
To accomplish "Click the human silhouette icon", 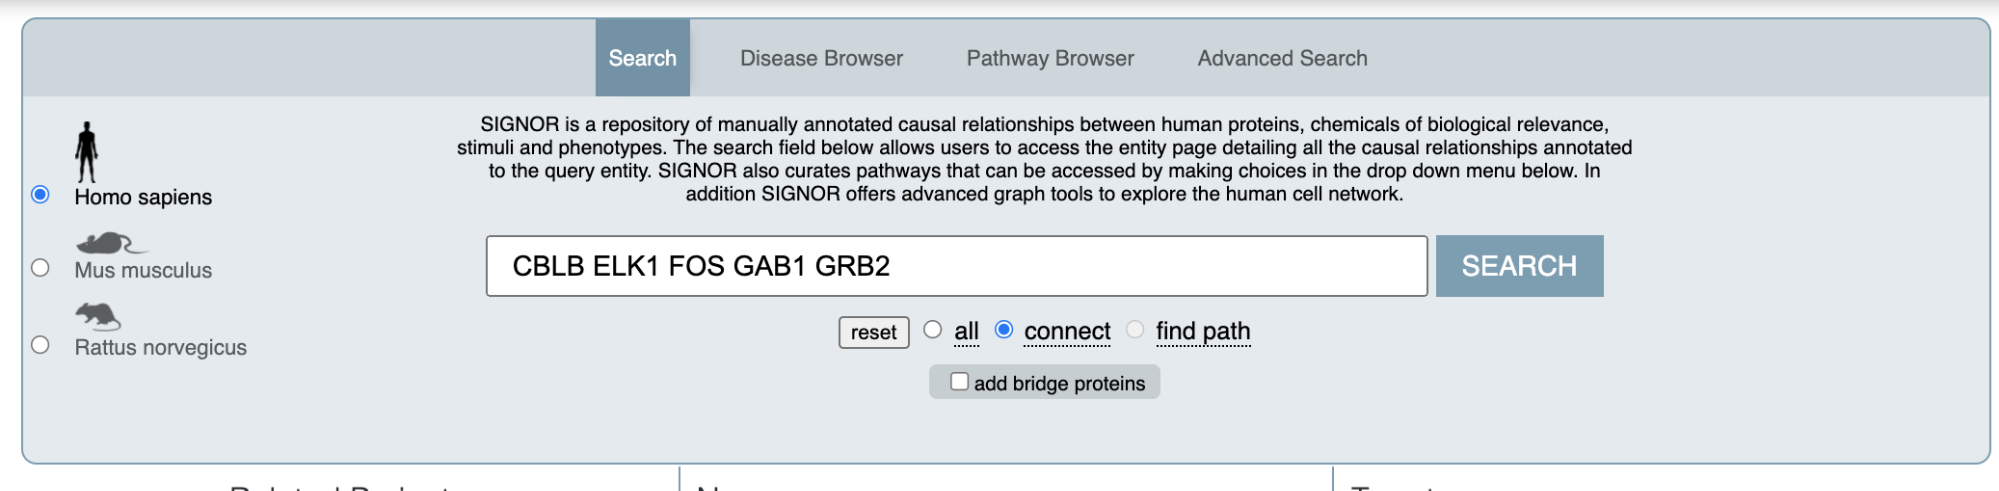I will pos(87,152).
